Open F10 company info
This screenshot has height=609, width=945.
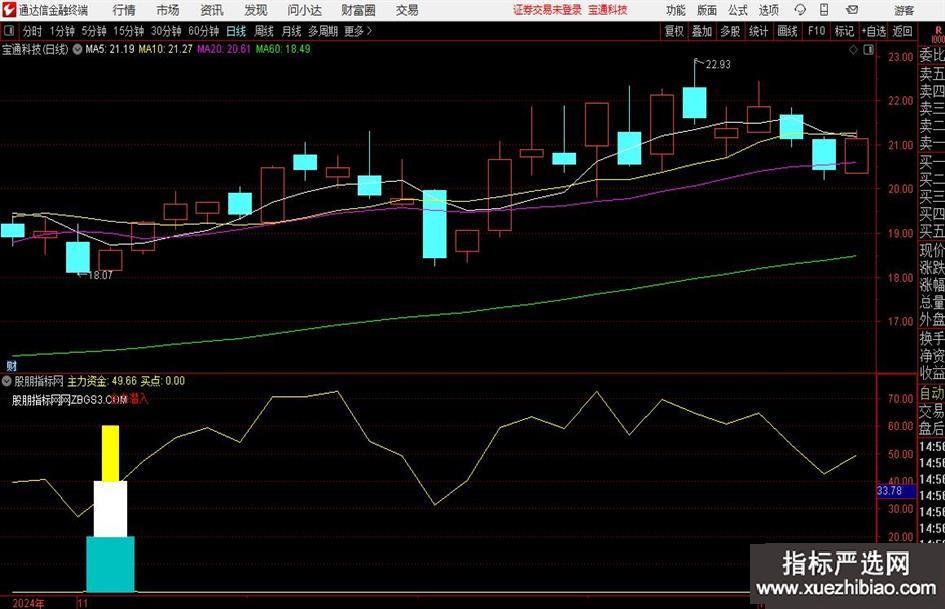click(816, 31)
